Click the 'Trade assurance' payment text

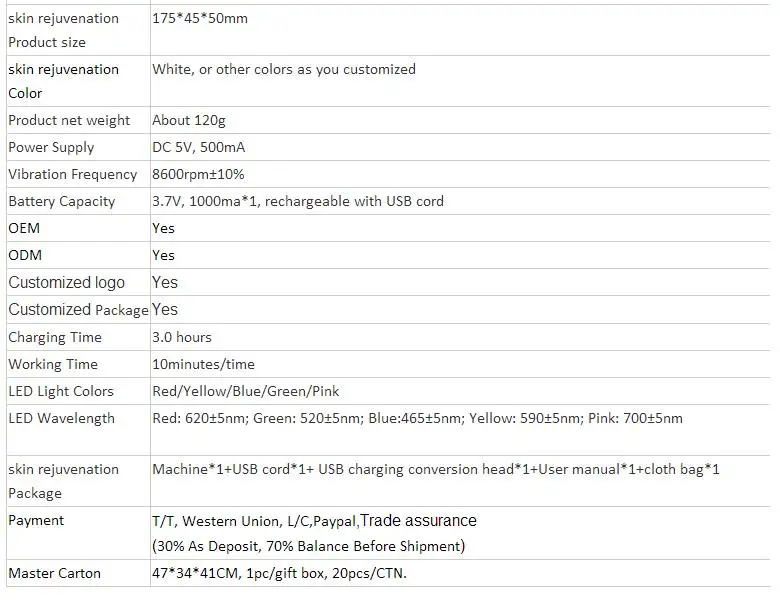coord(418,520)
